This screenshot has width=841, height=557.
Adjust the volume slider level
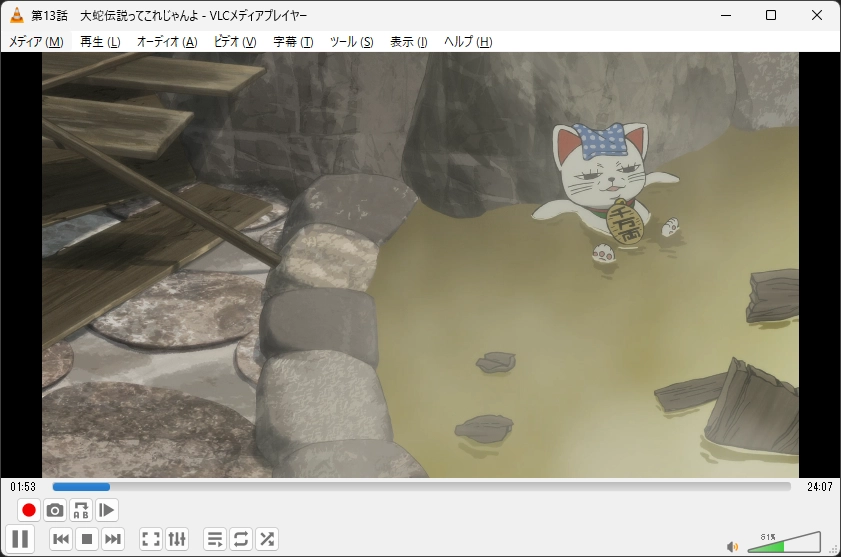coord(785,544)
